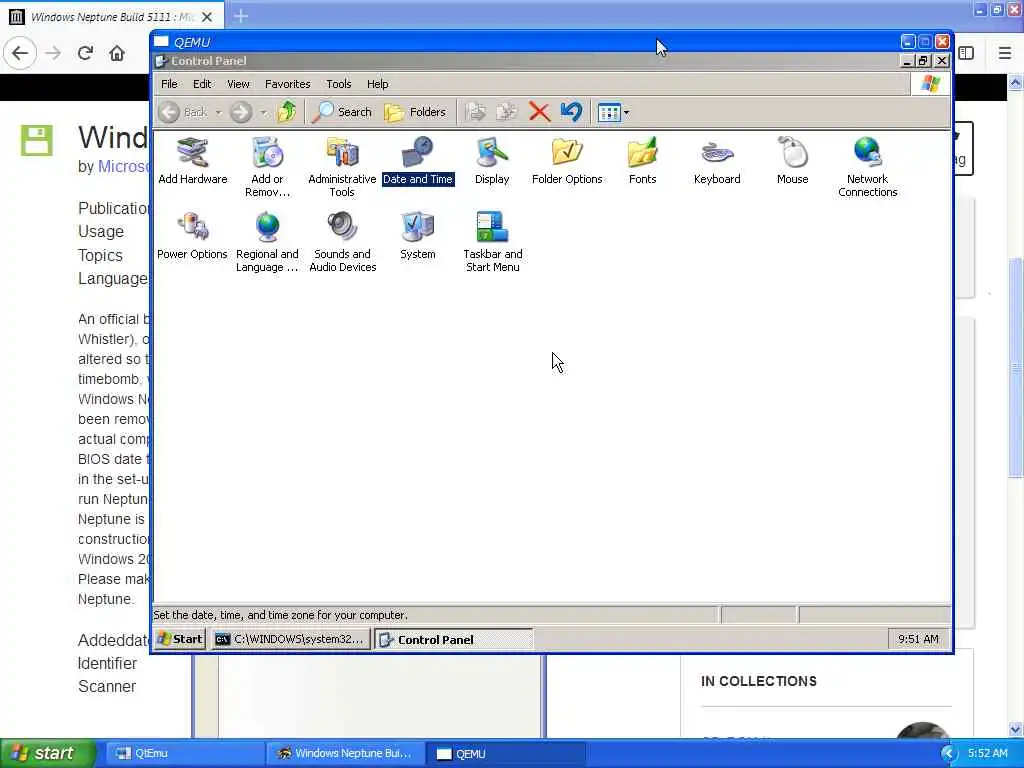This screenshot has width=1024, height=768.
Task: Select the Windows Neptune Build 5111 tab
Action: 112,16
